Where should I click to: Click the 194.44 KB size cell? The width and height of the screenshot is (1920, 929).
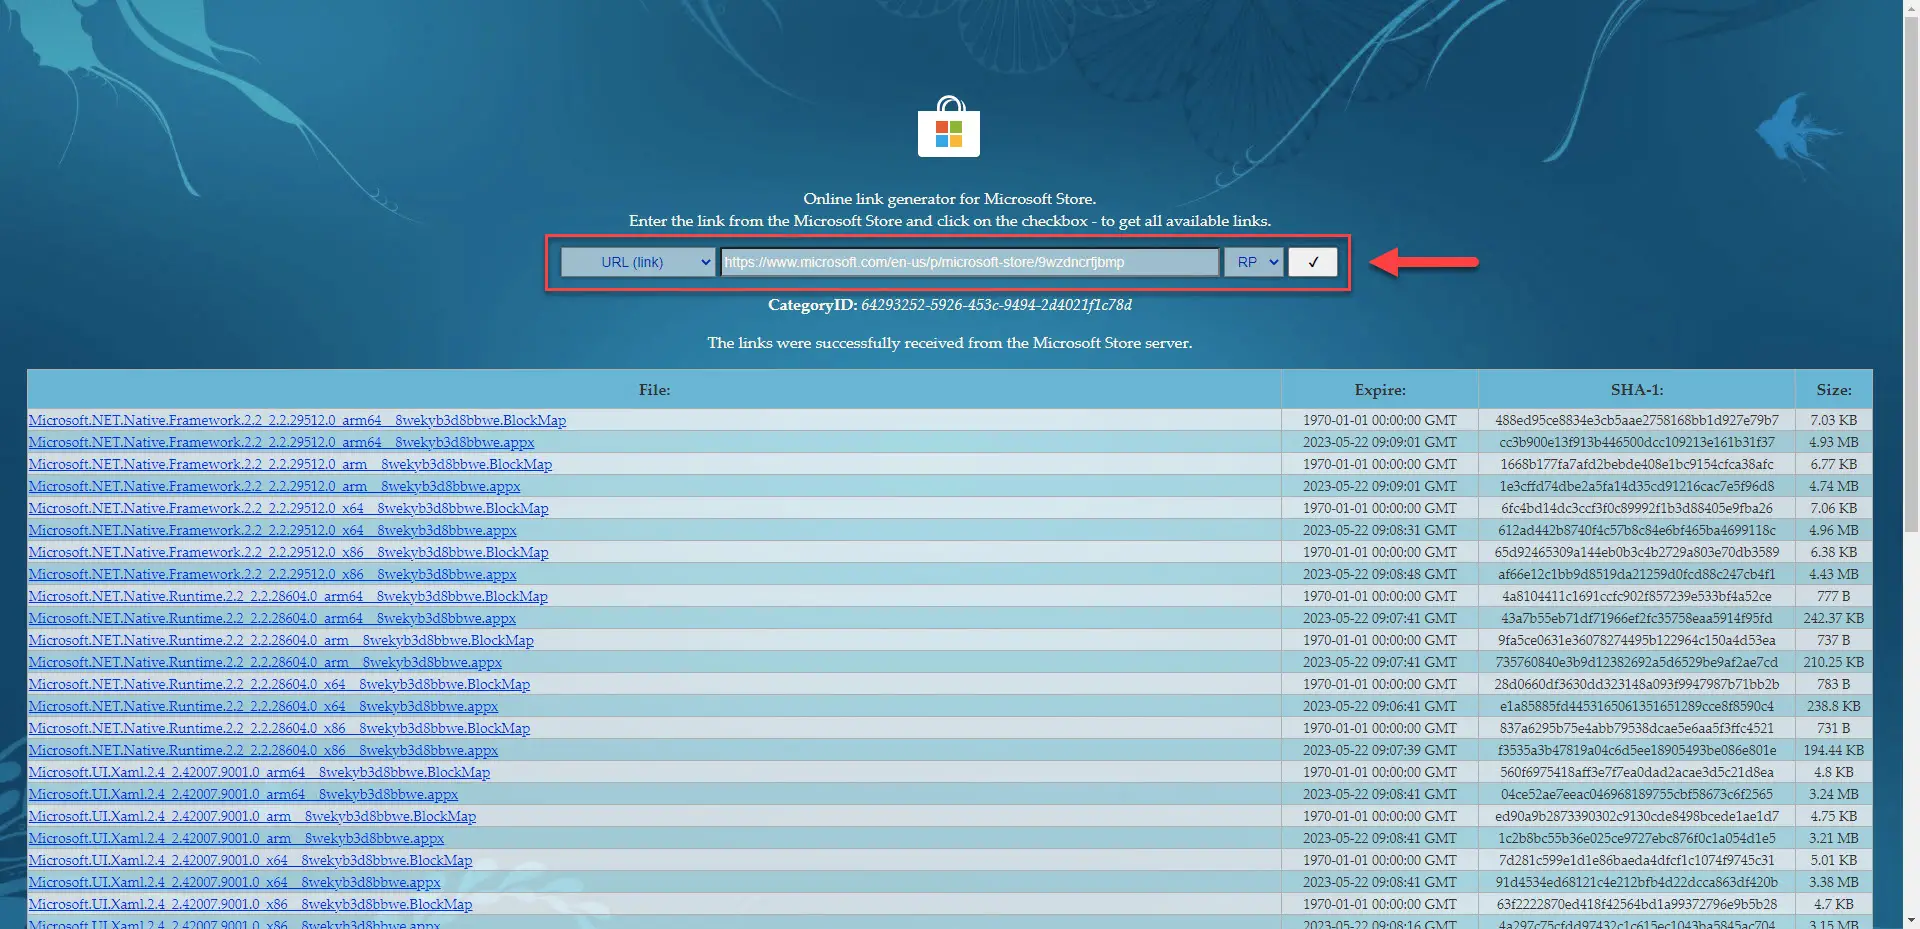(1833, 750)
